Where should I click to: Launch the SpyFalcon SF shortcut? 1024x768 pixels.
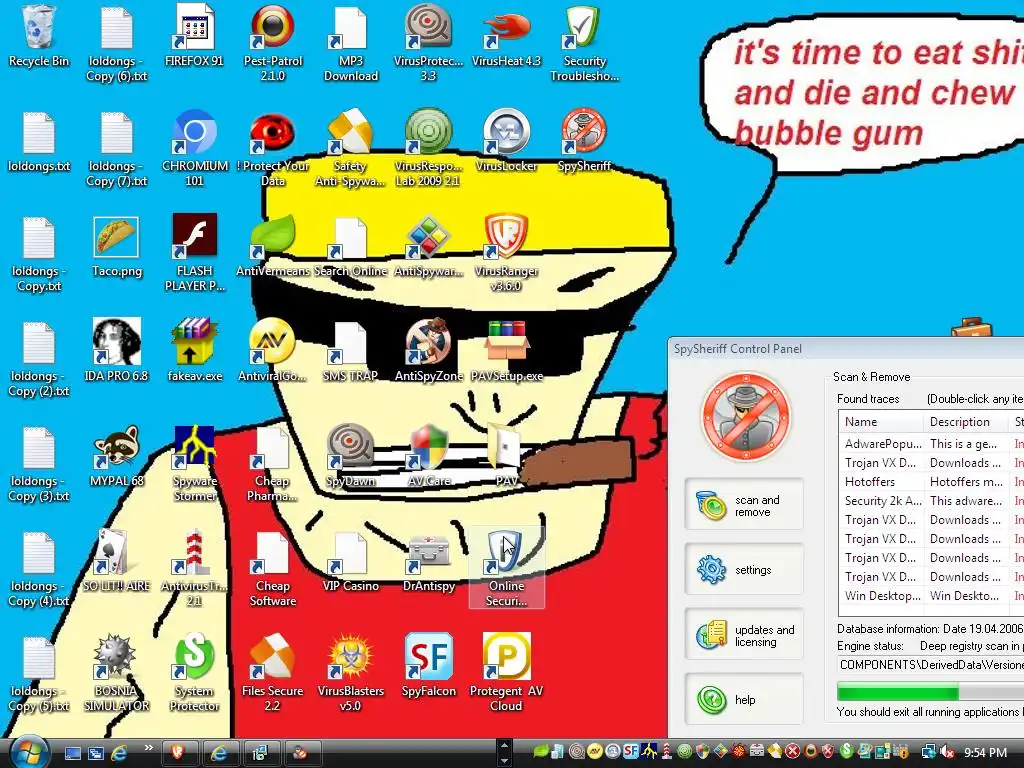[428, 665]
